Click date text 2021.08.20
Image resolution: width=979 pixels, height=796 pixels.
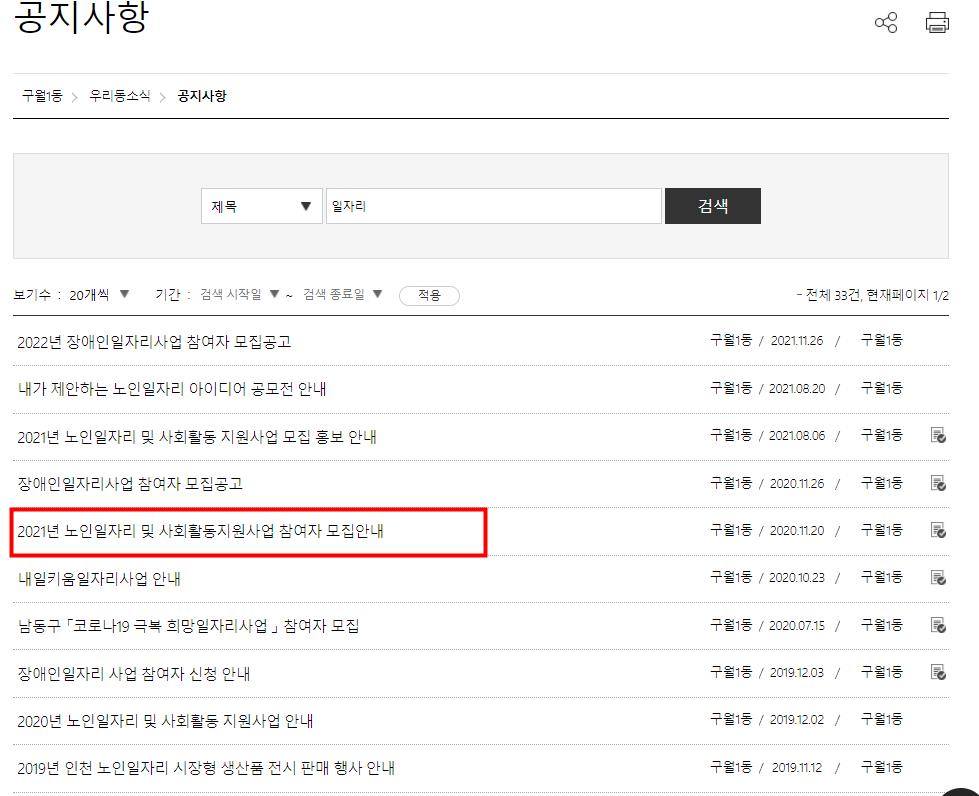pos(797,388)
